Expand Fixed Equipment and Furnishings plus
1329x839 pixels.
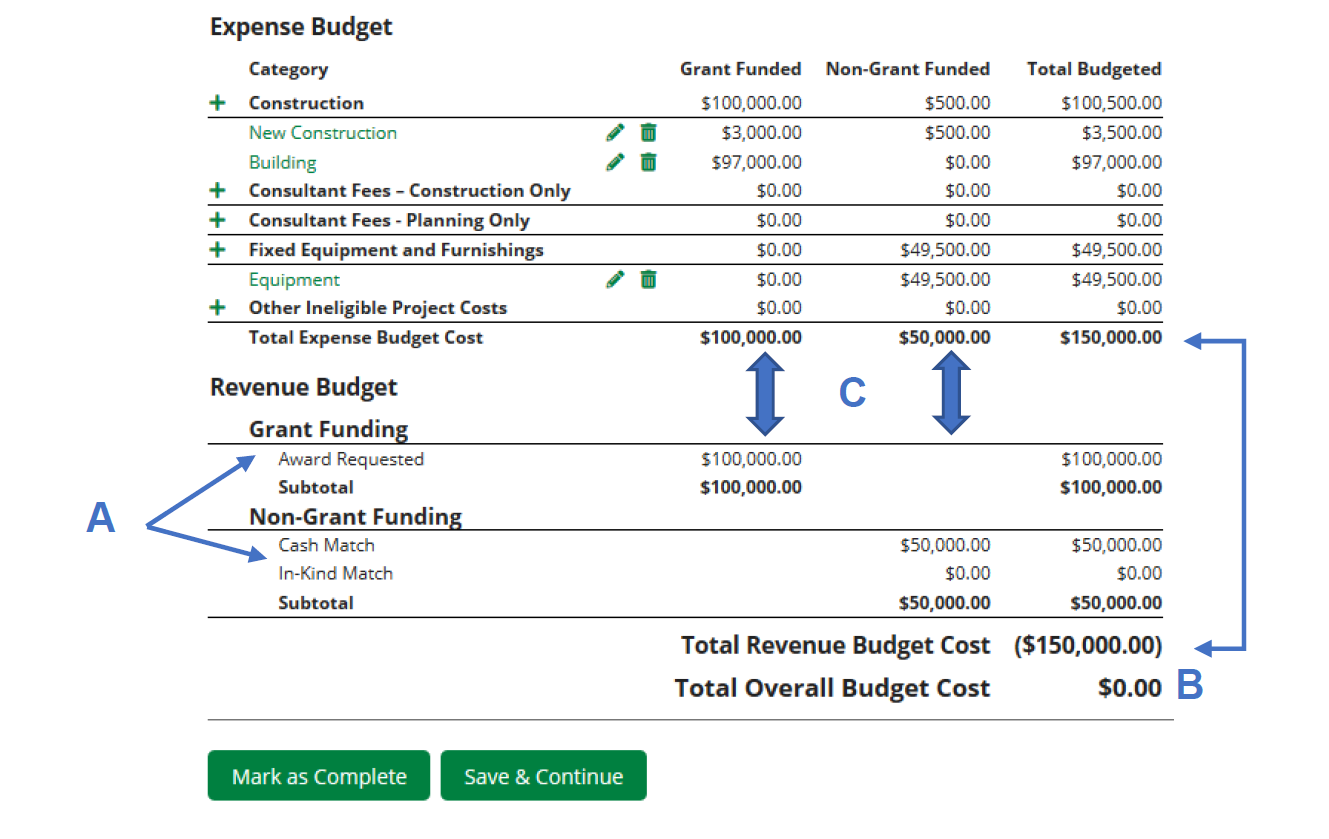coord(218,250)
